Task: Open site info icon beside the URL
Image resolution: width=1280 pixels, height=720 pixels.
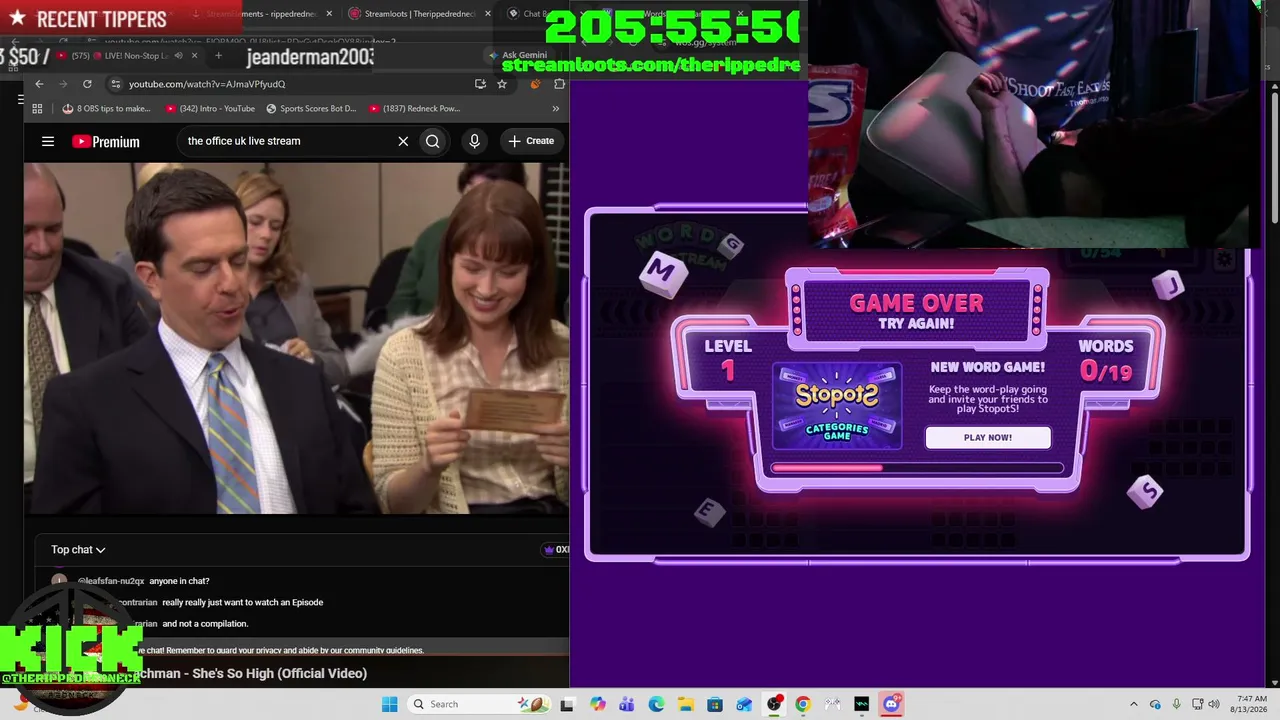Action: tap(116, 84)
